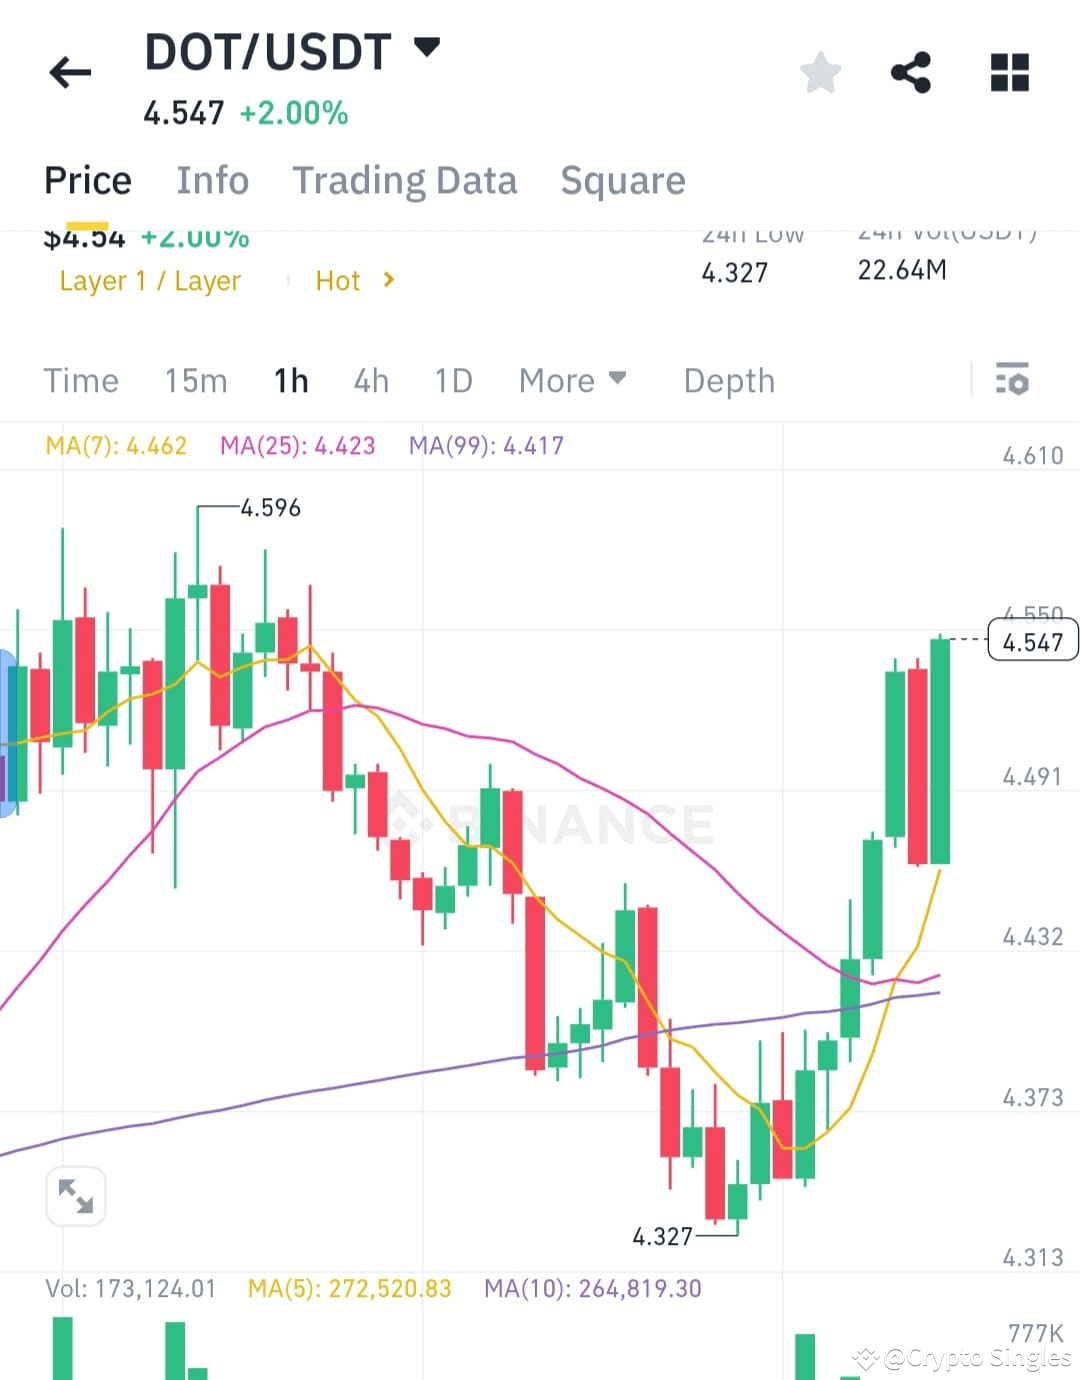The height and width of the screenshot is (1380, 1080).
Task: Open the share icon
Action: (911, 72)
